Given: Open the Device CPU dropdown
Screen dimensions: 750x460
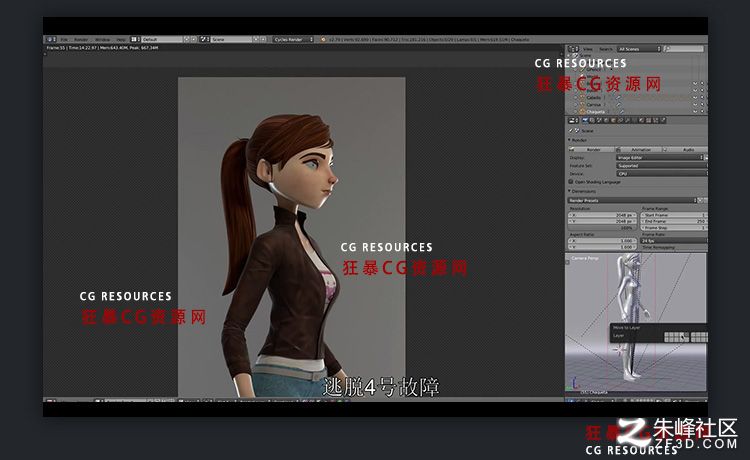Looking at the screenshot, I should point(662,174).
